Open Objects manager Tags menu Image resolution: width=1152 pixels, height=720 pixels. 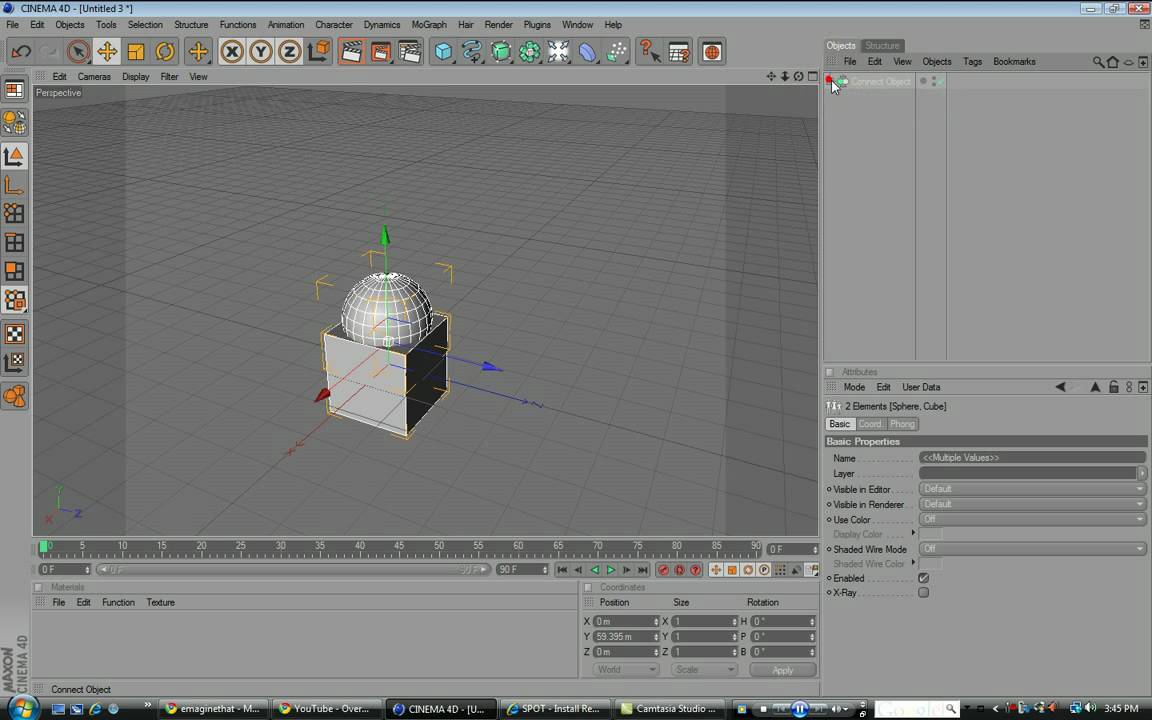pyautogui.click(x=973, y=62)
